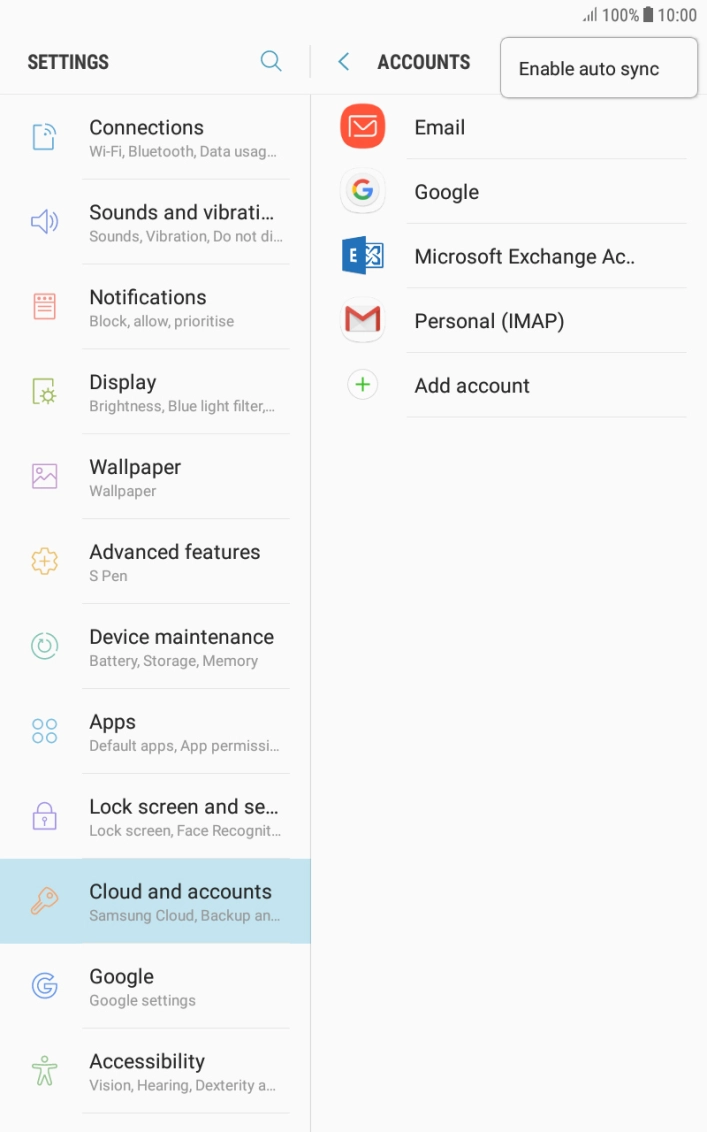This screenshot has width=707, height=1132.
Task: Tap the Apps four-circles icon
Action: tap(44, 731)
